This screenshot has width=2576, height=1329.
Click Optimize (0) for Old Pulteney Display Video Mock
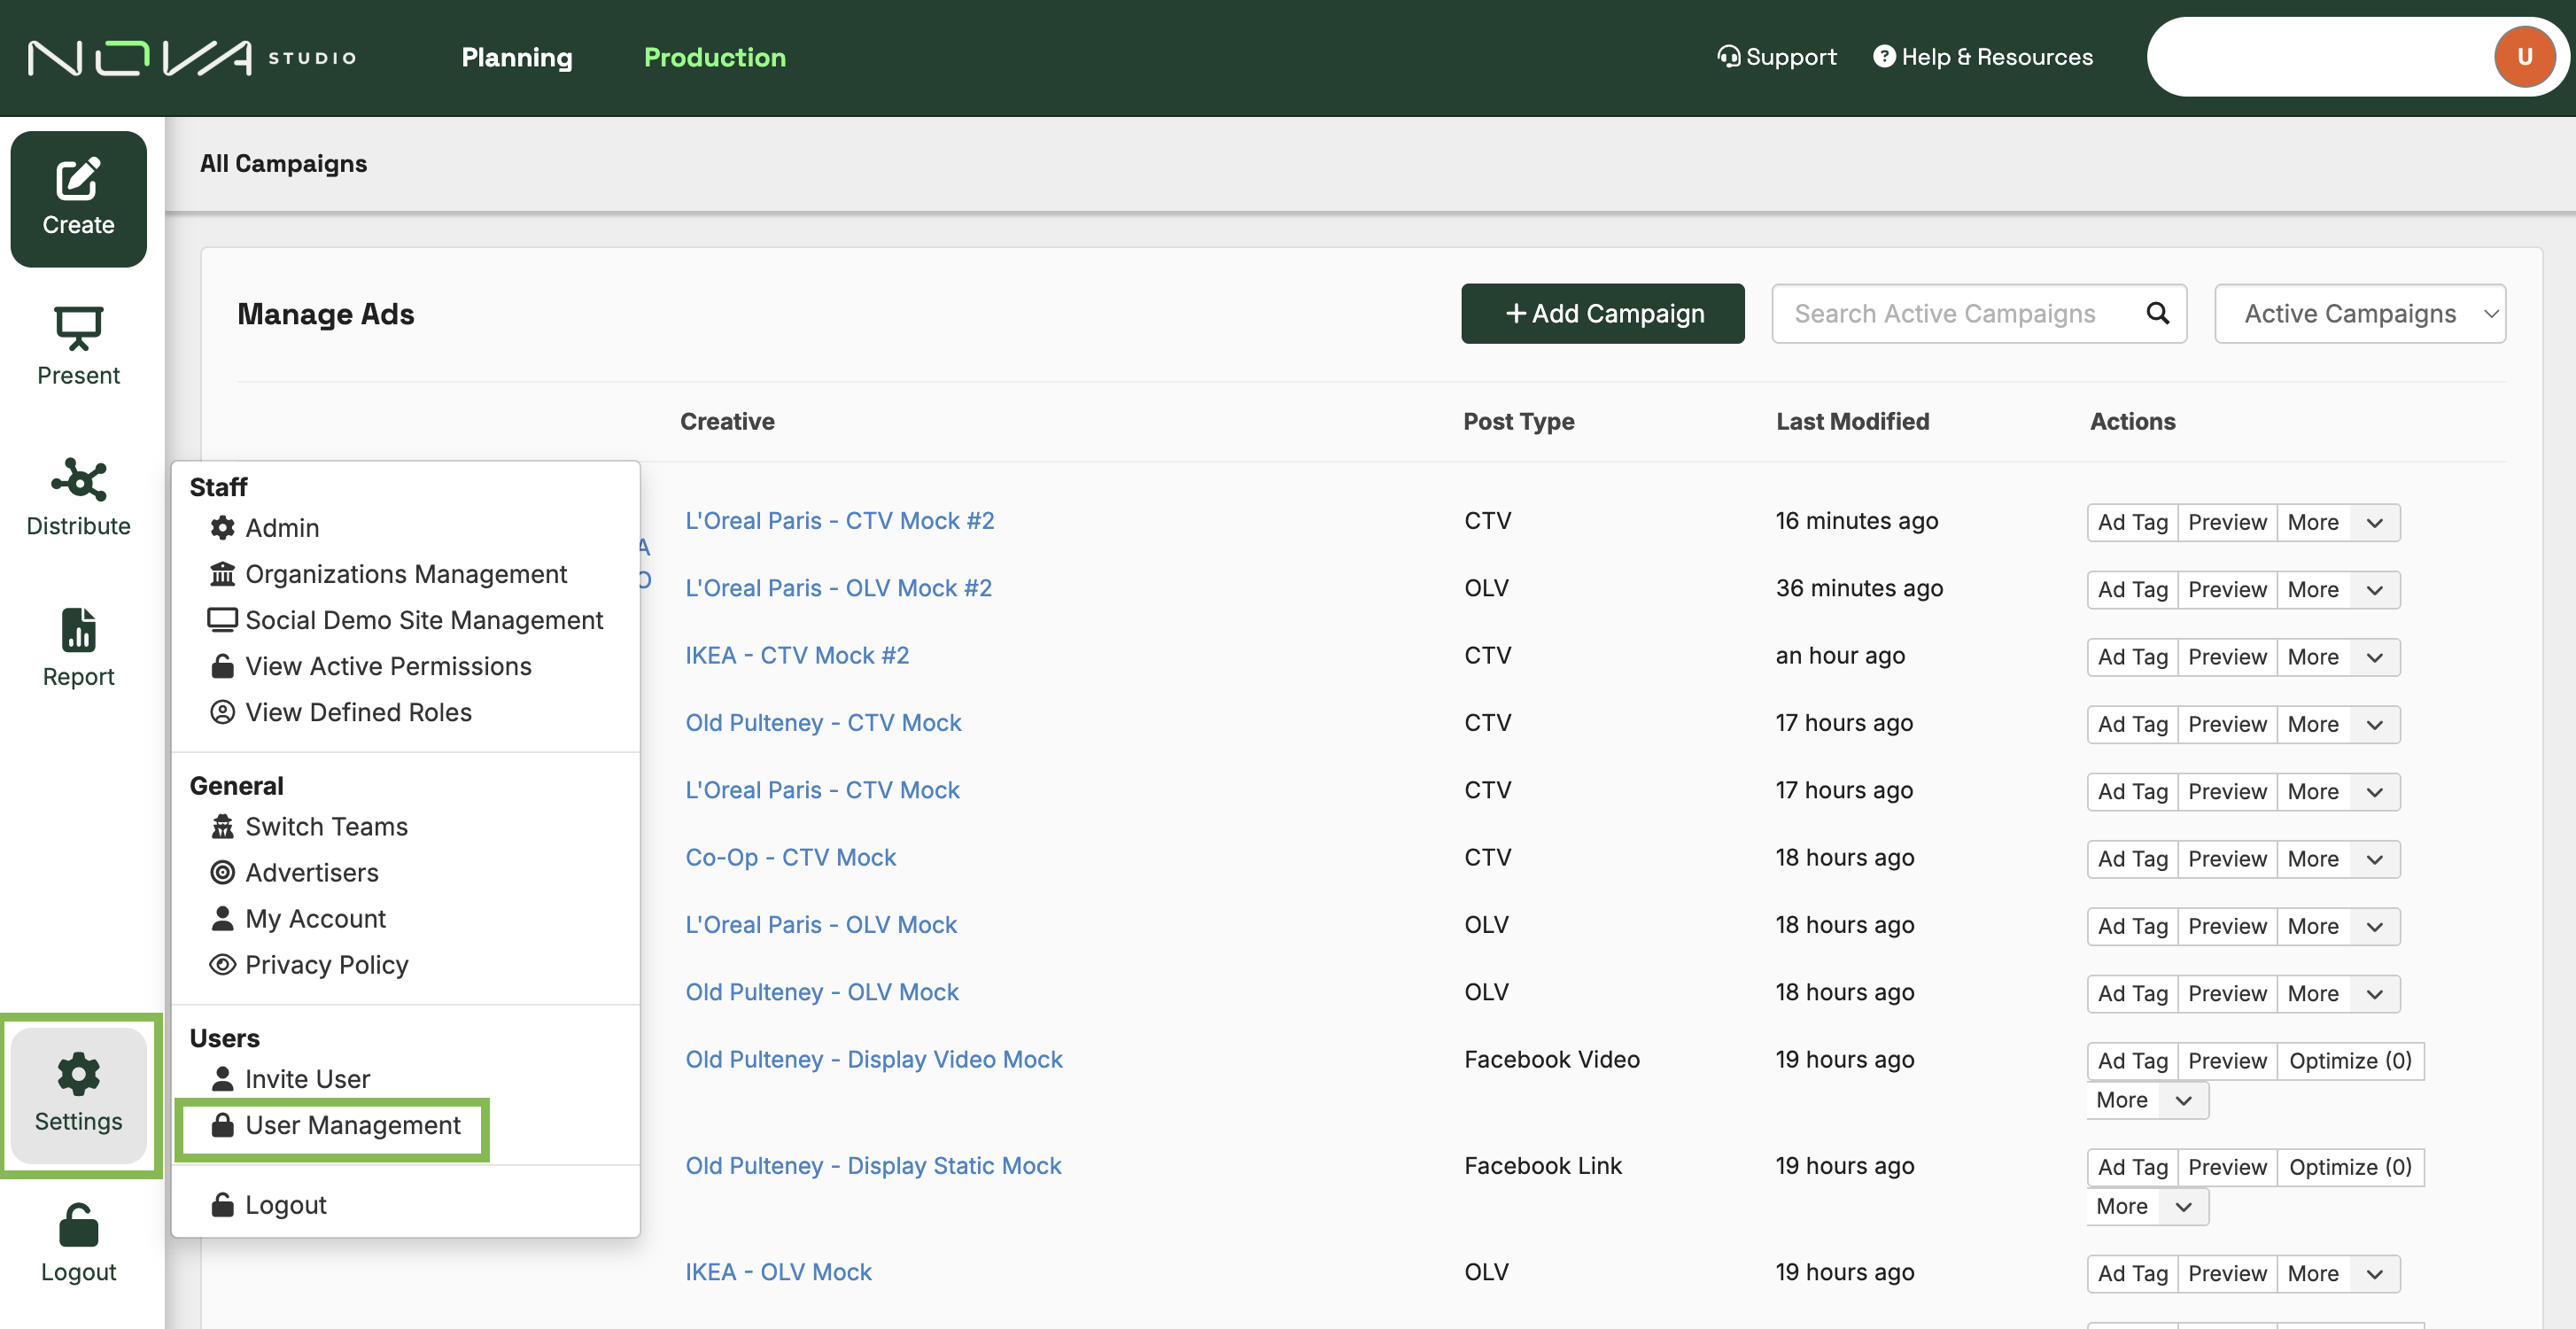pyautogui.click(x=2350, y=1060)
